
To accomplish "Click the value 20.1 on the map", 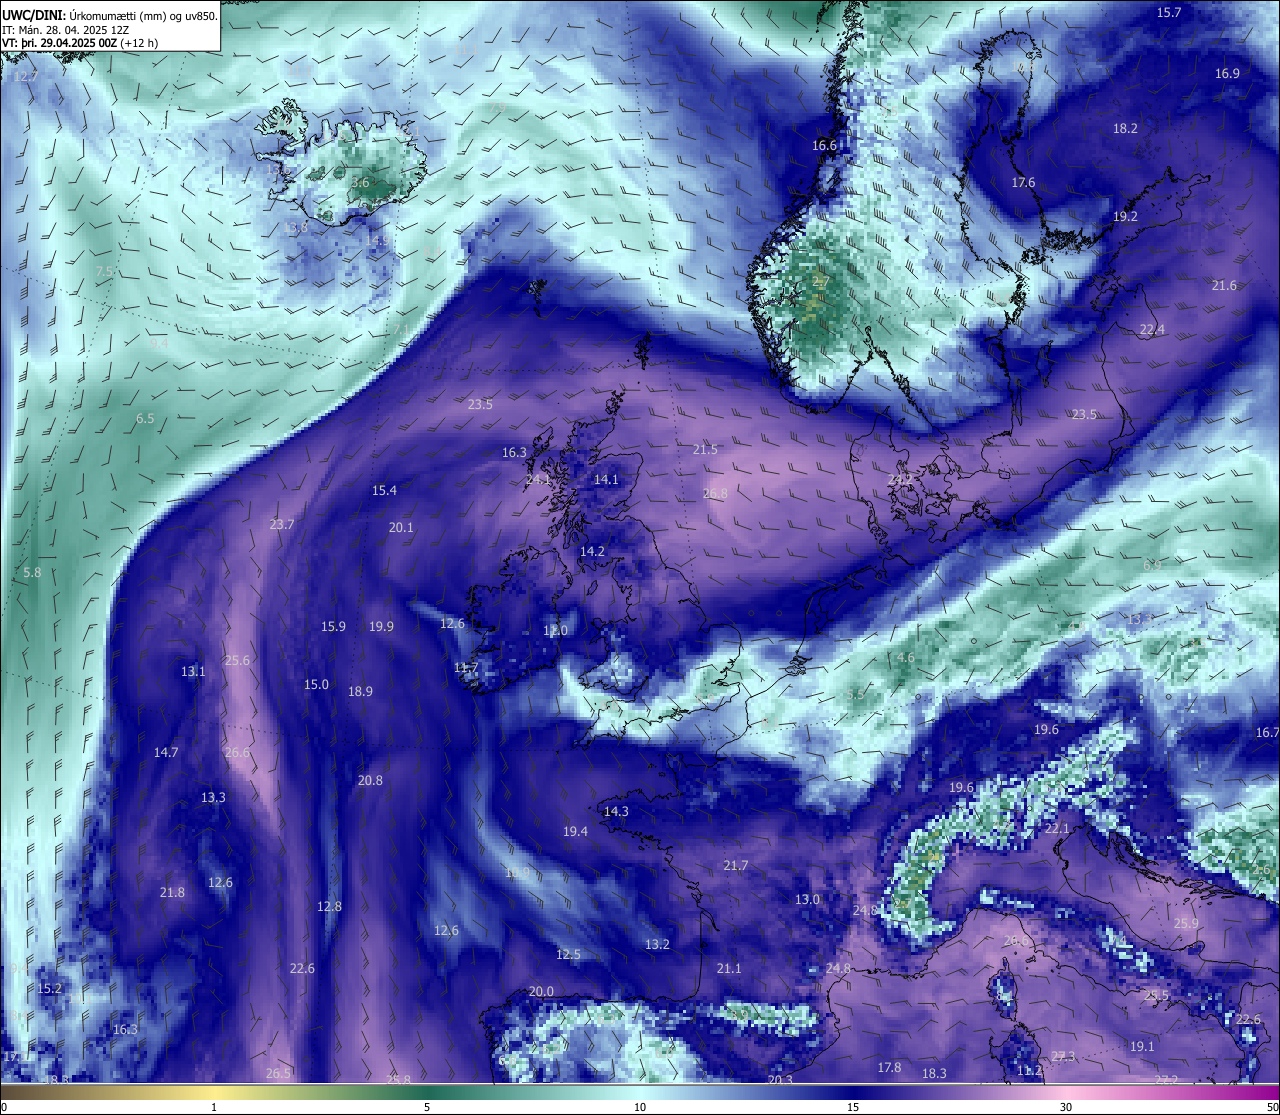I will tap(401, 527).
